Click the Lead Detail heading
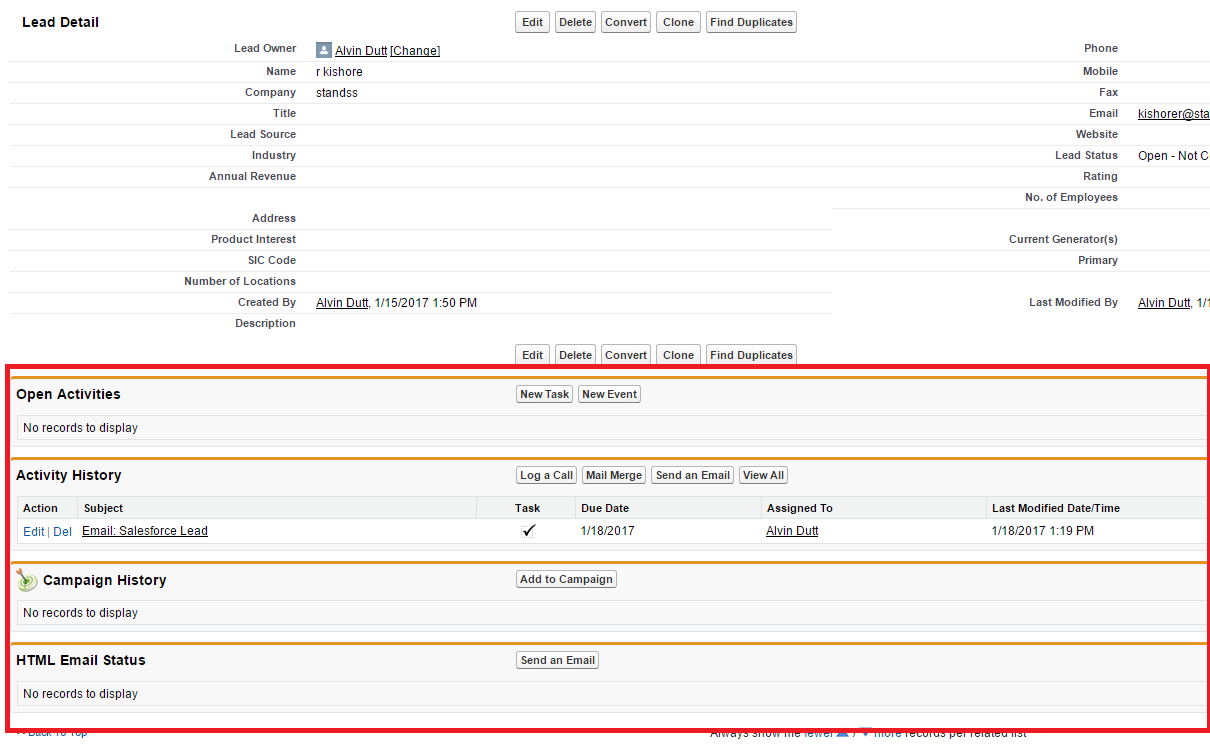The image size is (1210, 752). point(61,22)
